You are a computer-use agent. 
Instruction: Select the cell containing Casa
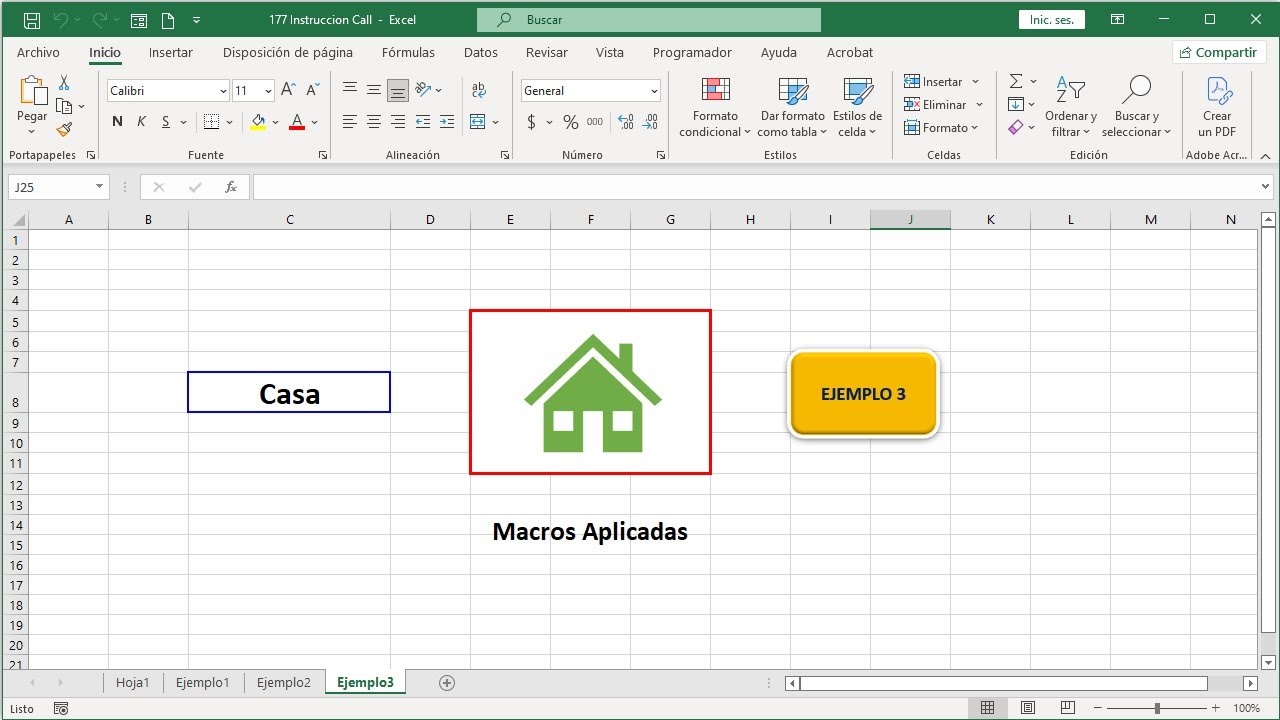pyautogui.click(x=289, y=392)
